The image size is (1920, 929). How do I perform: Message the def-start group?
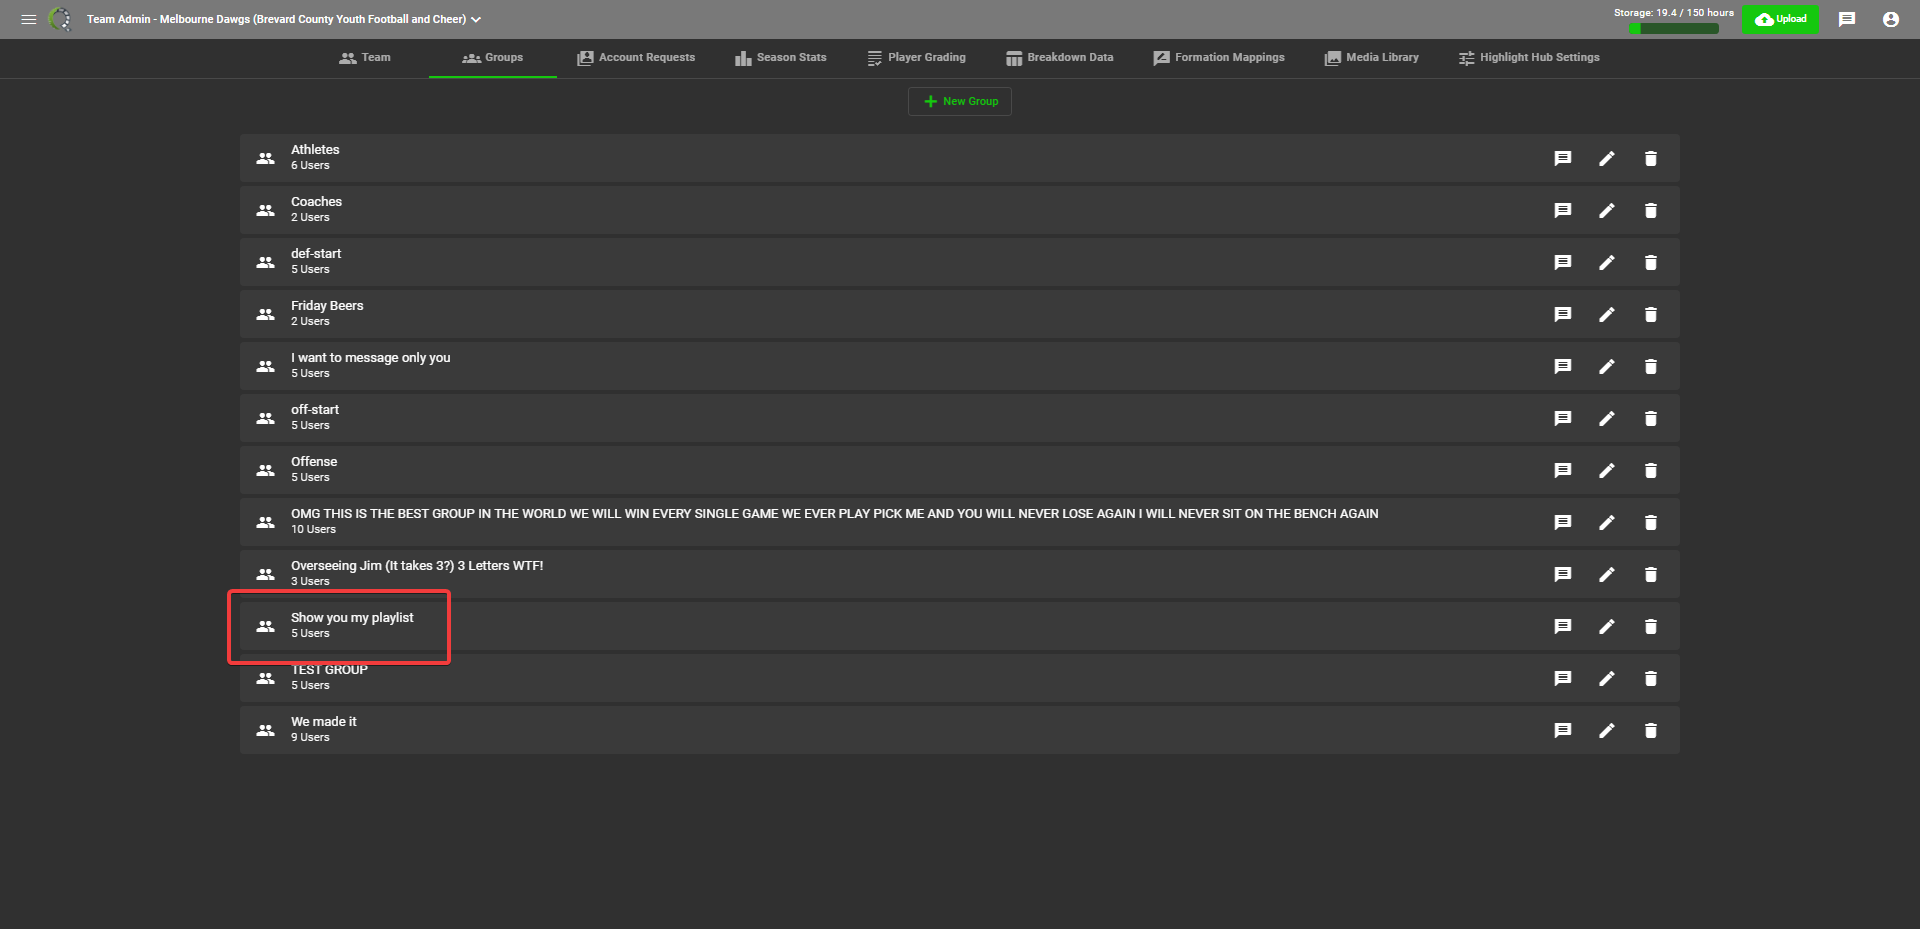click(1563, 262)
